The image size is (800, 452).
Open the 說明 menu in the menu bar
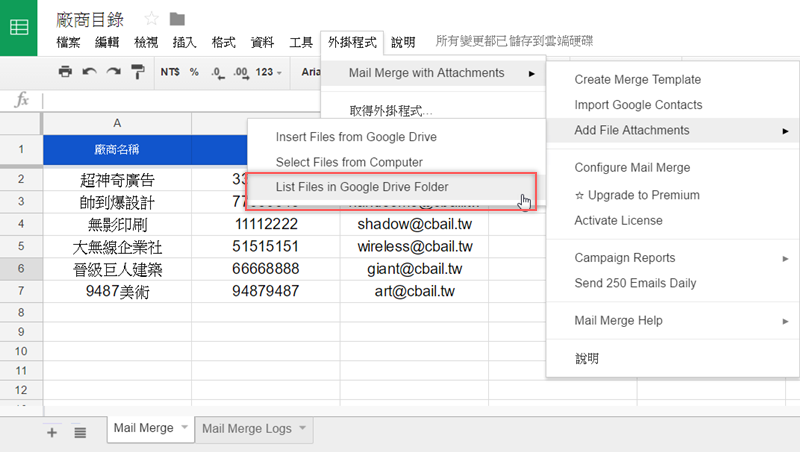tap(403, 42)
